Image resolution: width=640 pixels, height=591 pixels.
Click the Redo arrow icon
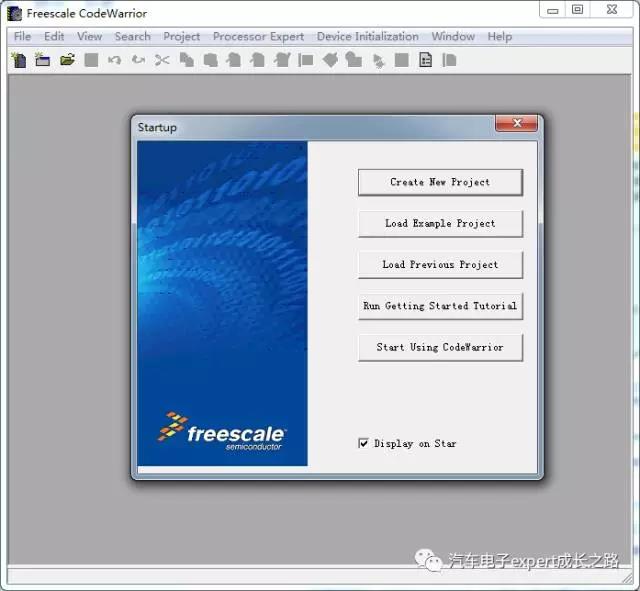[138, 60]
